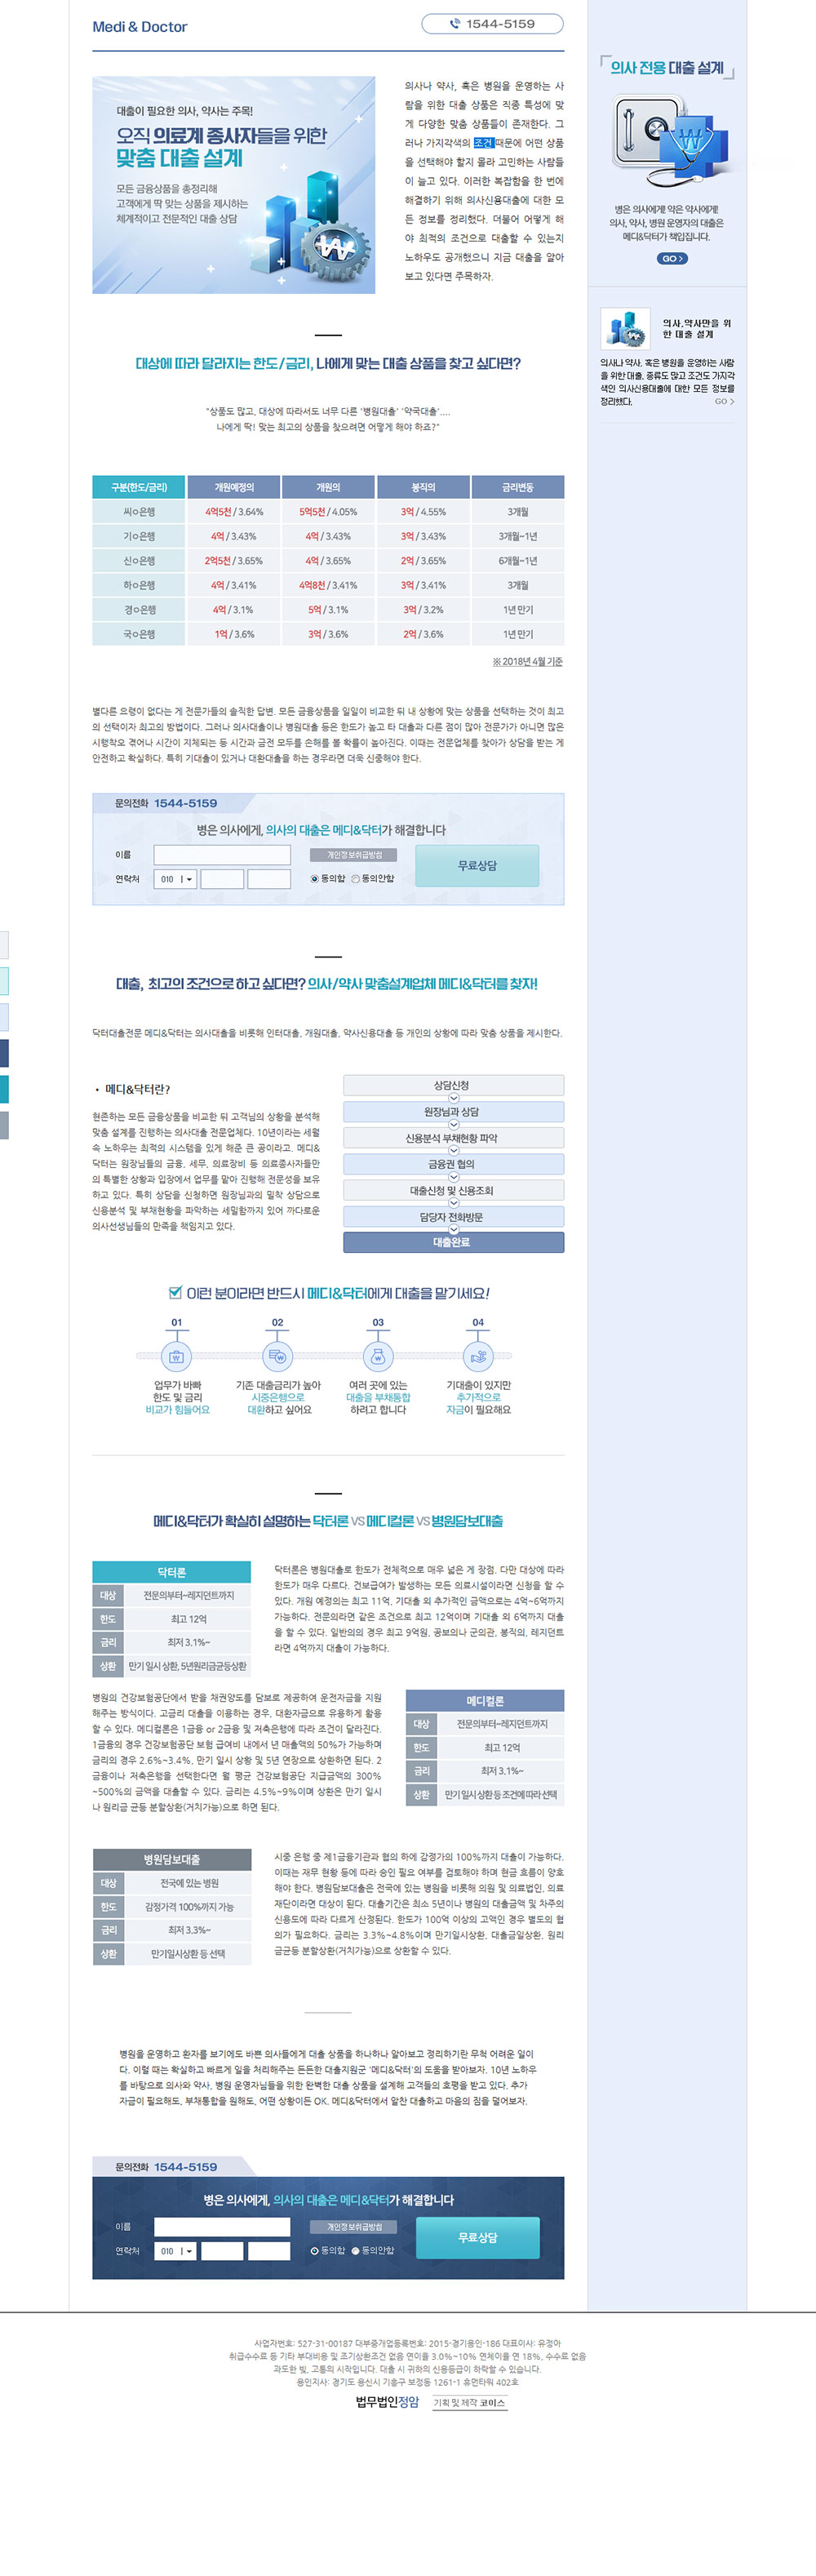
Task: Click 무료상담 button in dark navy form
Action: pos(477,2238)
